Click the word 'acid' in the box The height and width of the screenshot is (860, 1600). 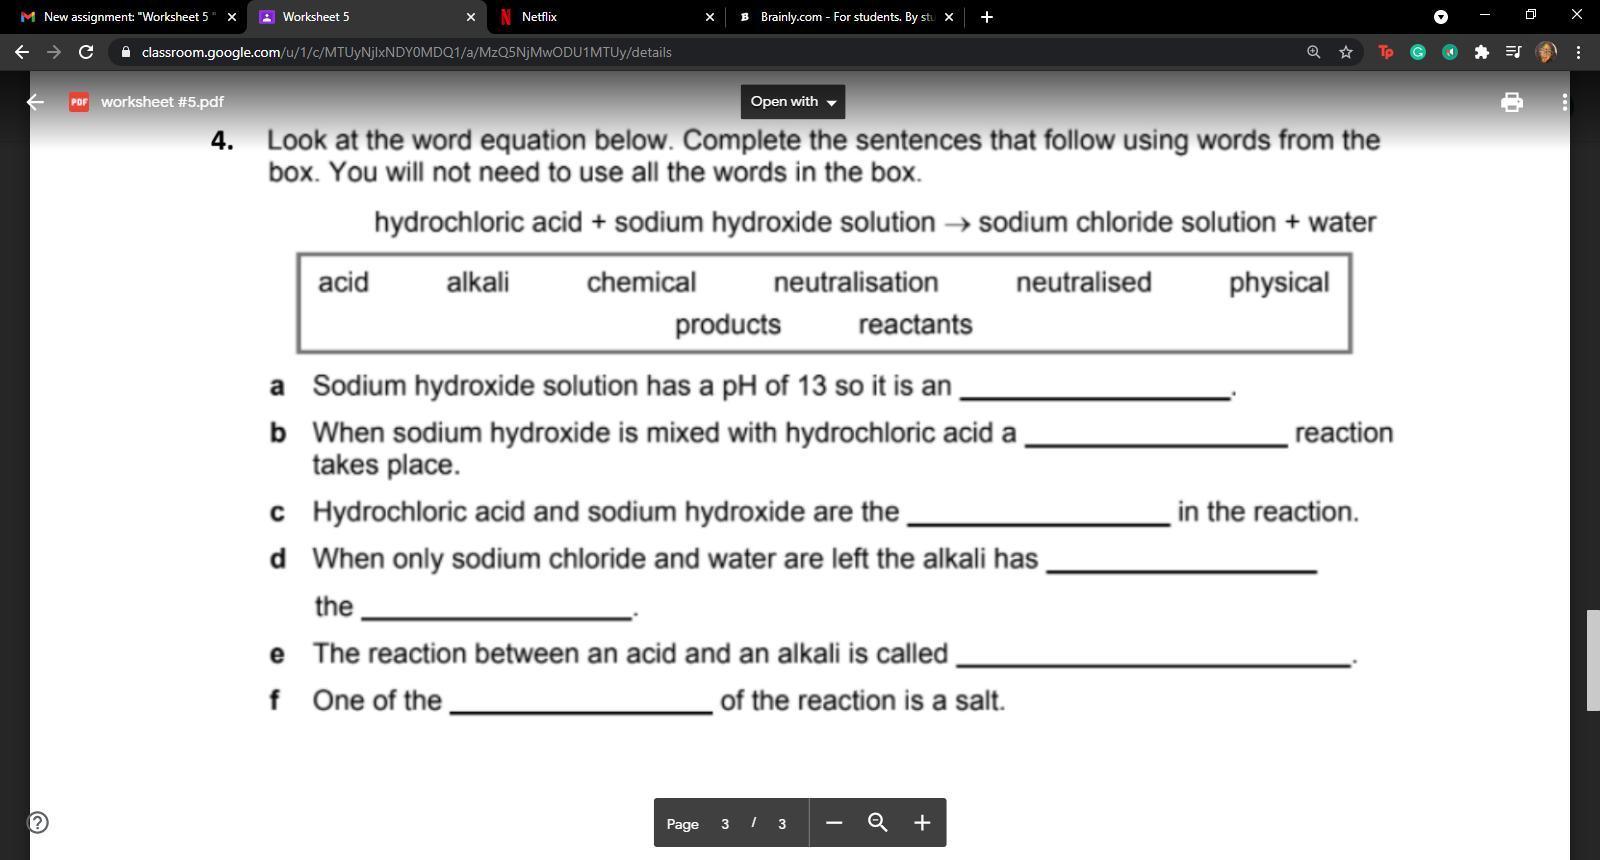pyautogui.click(x=343, y=283)
